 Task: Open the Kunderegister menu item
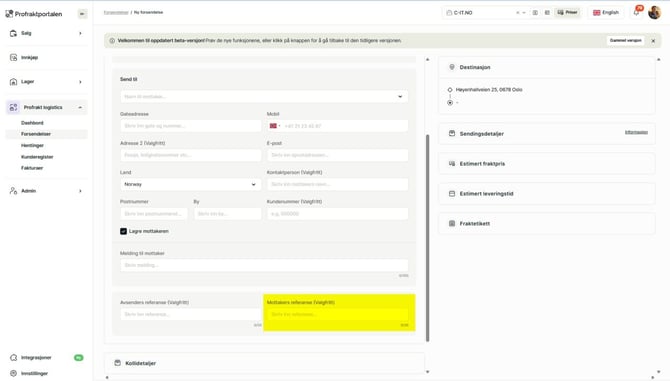pyautogui.click(x=37, y=157)
